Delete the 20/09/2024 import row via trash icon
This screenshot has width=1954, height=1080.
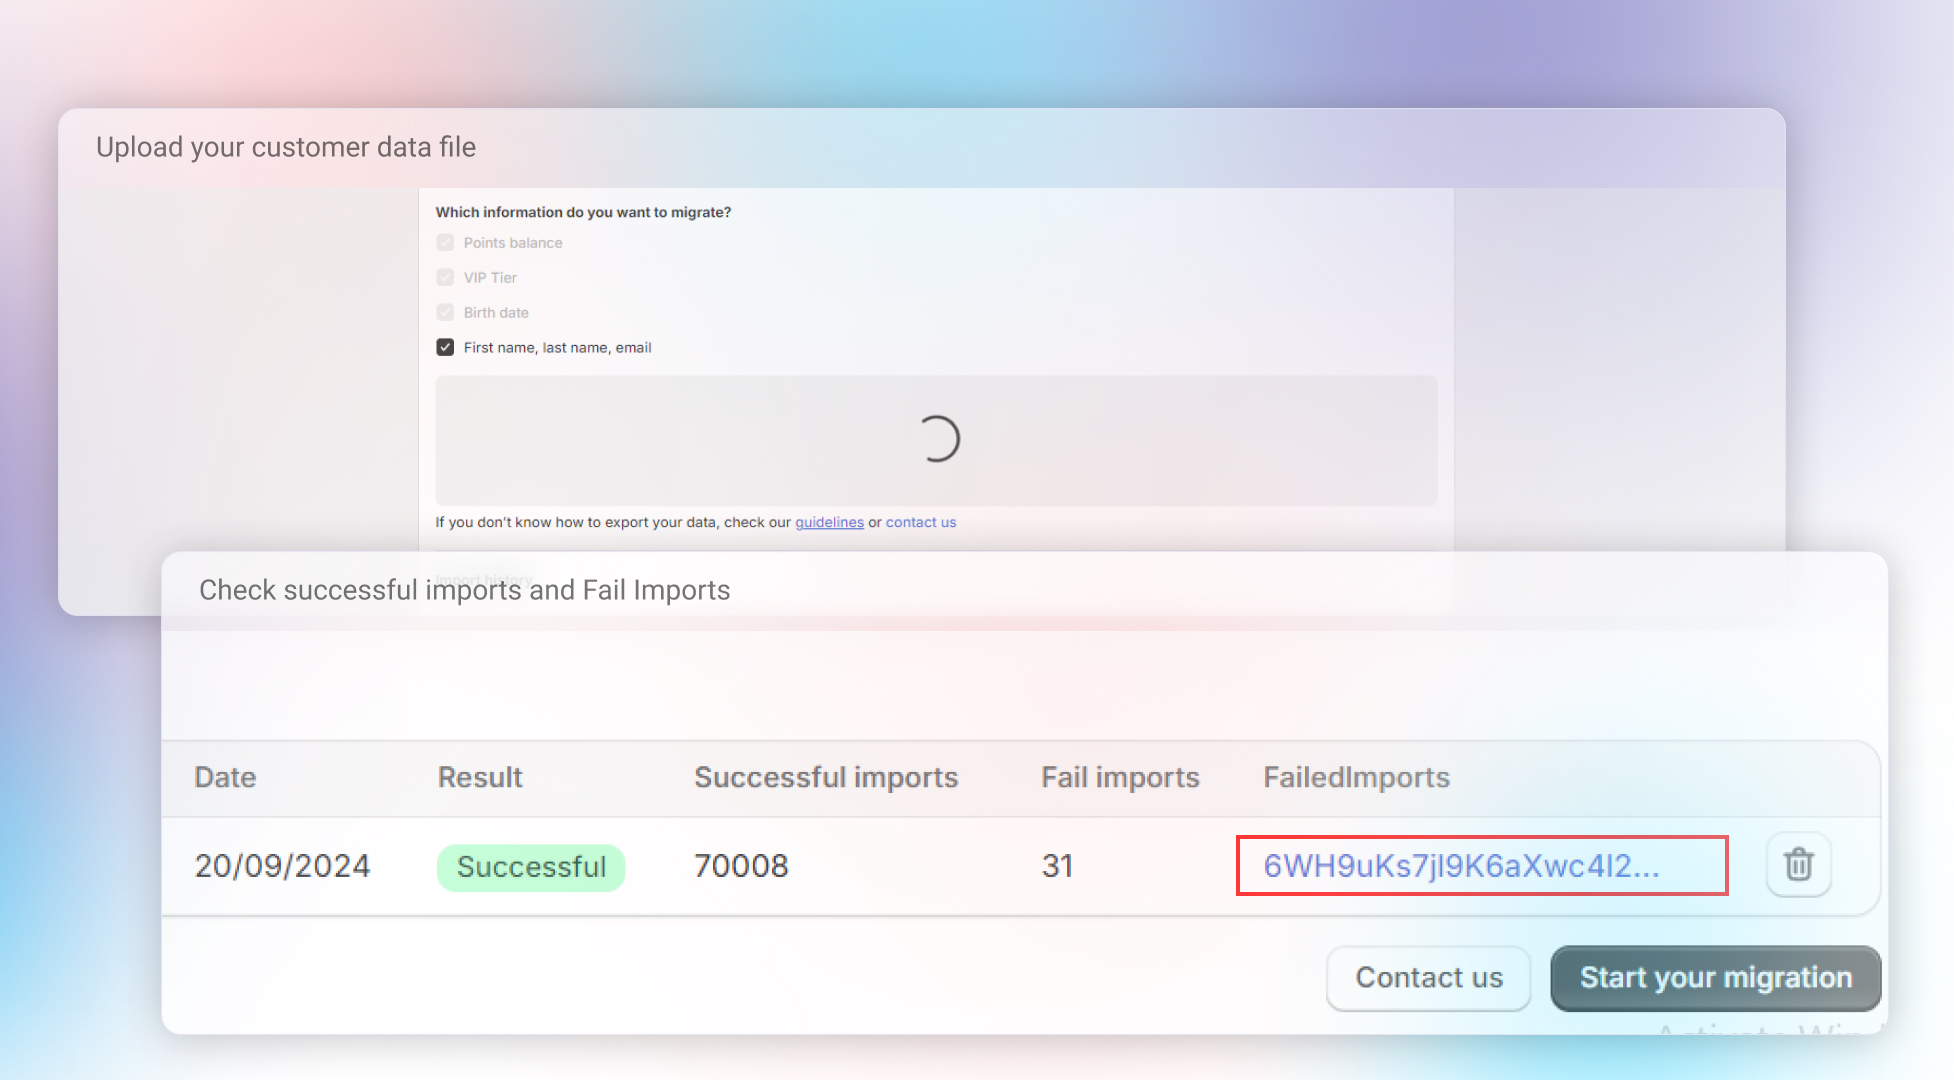(1798, 864)
